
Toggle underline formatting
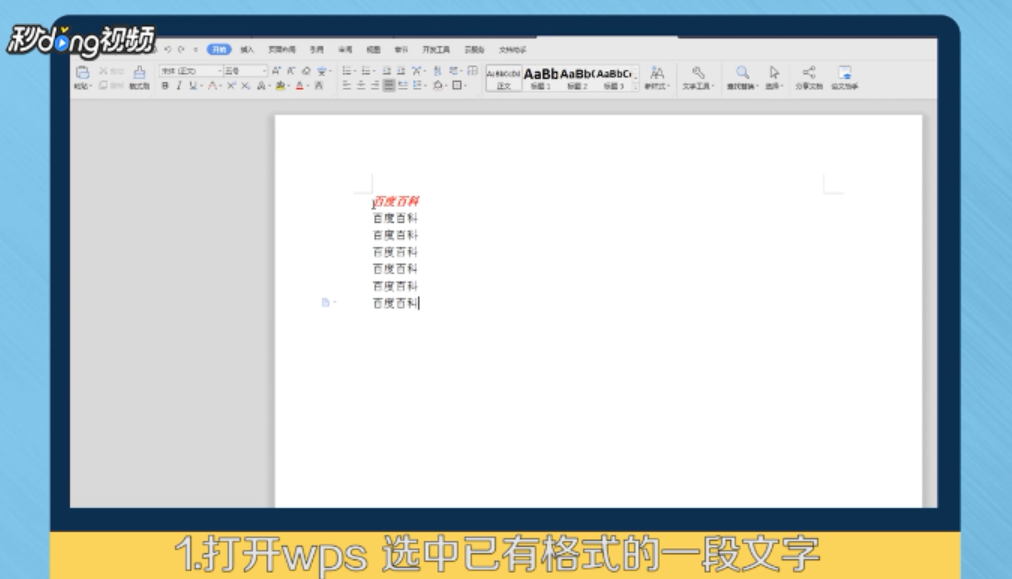click(x=193, y=86)
